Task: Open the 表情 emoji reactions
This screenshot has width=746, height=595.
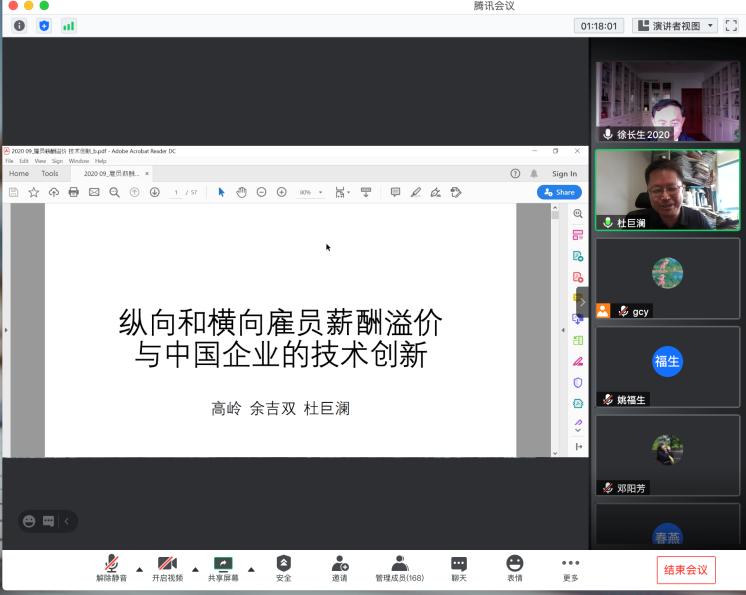Action: [514, 567]
